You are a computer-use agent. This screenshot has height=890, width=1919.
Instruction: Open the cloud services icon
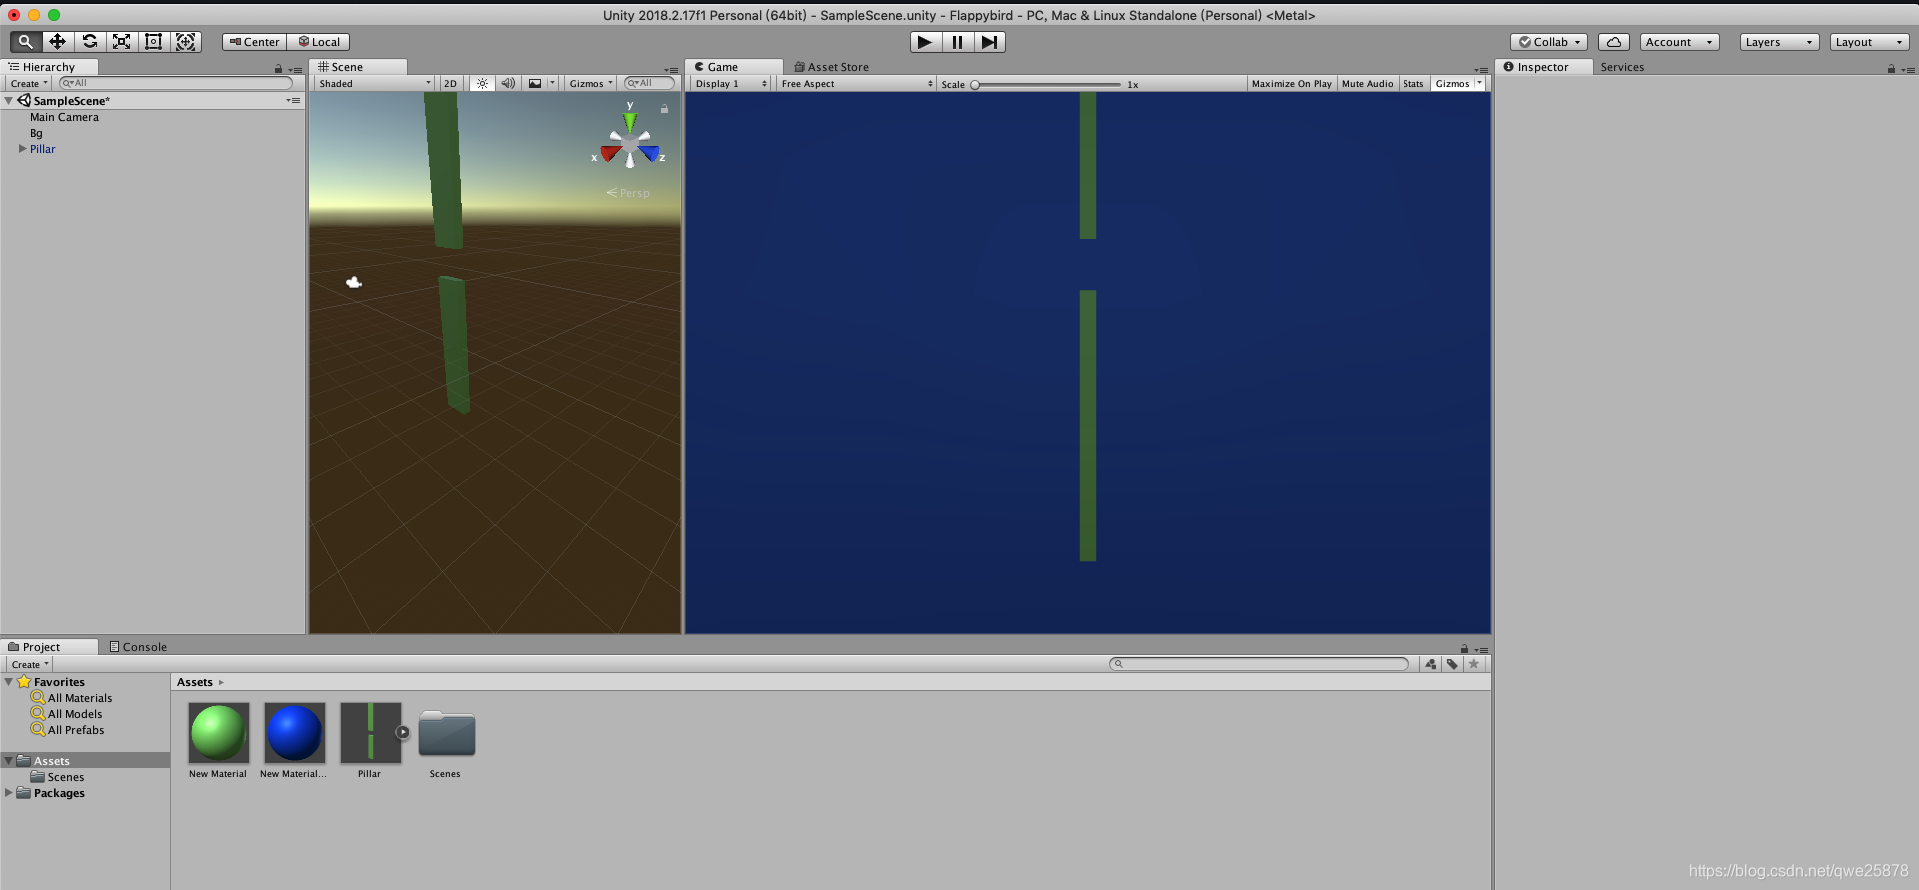pos(1613,42)
